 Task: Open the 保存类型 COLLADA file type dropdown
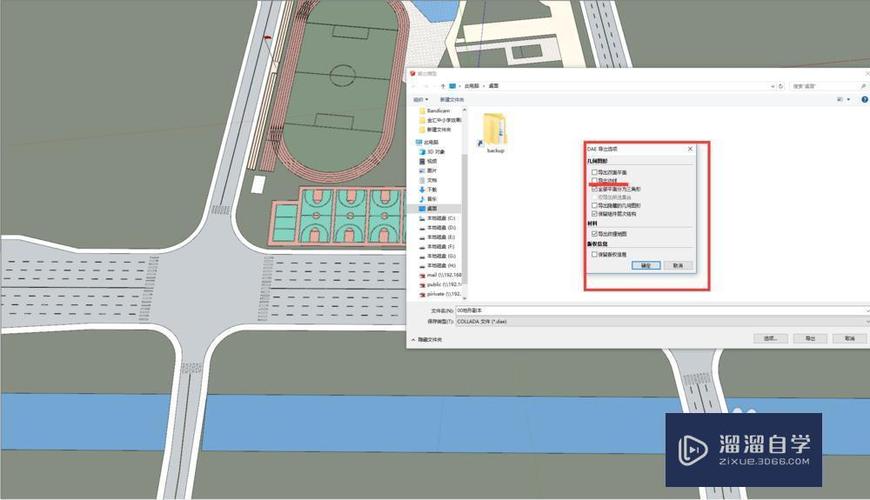click(662, 321)
